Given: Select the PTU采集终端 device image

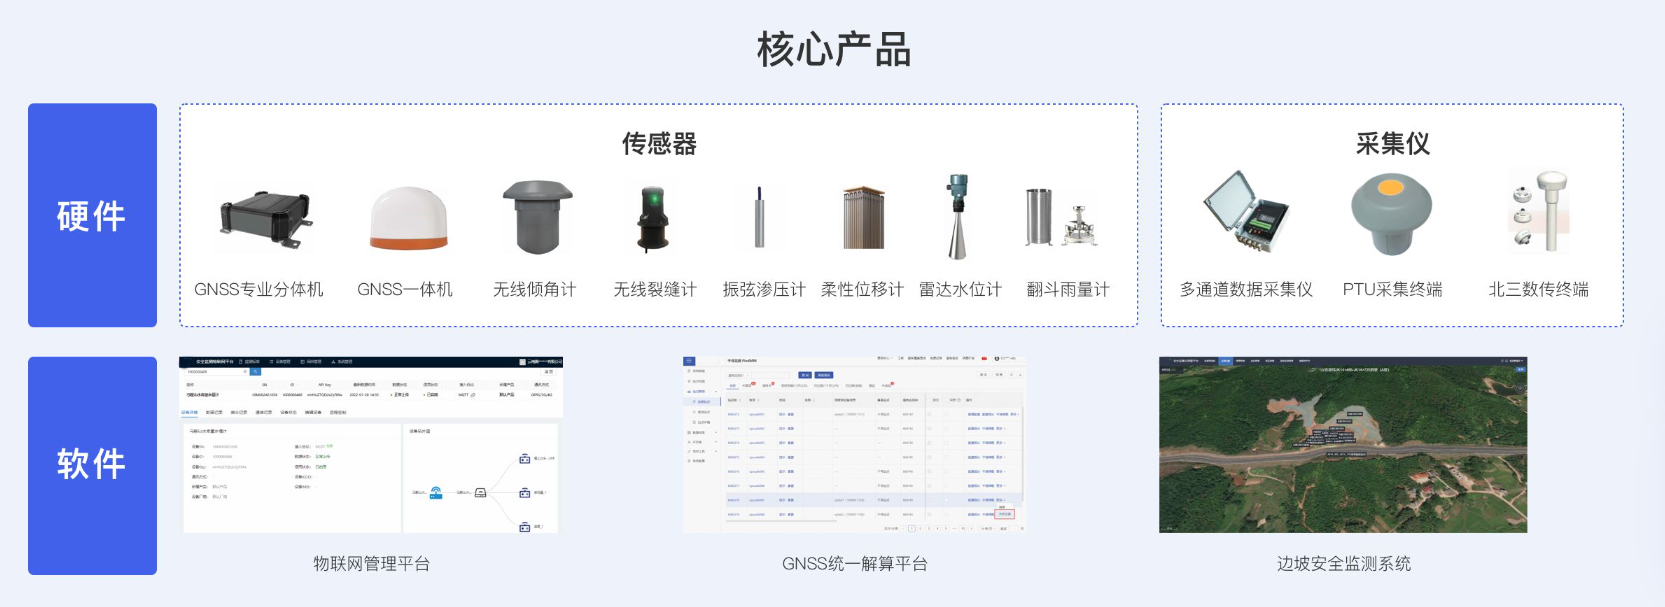Looking at the screenshot, I should point(1391,215).
